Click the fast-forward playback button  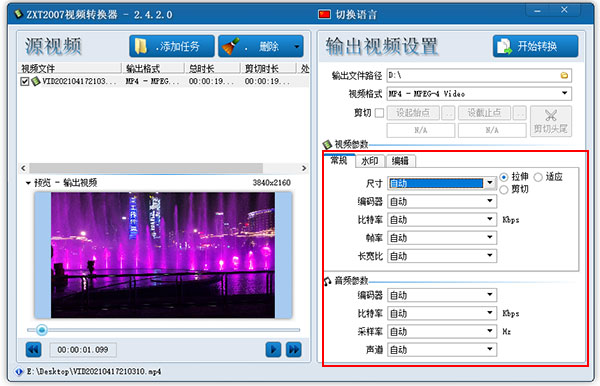tap(293, 350)
